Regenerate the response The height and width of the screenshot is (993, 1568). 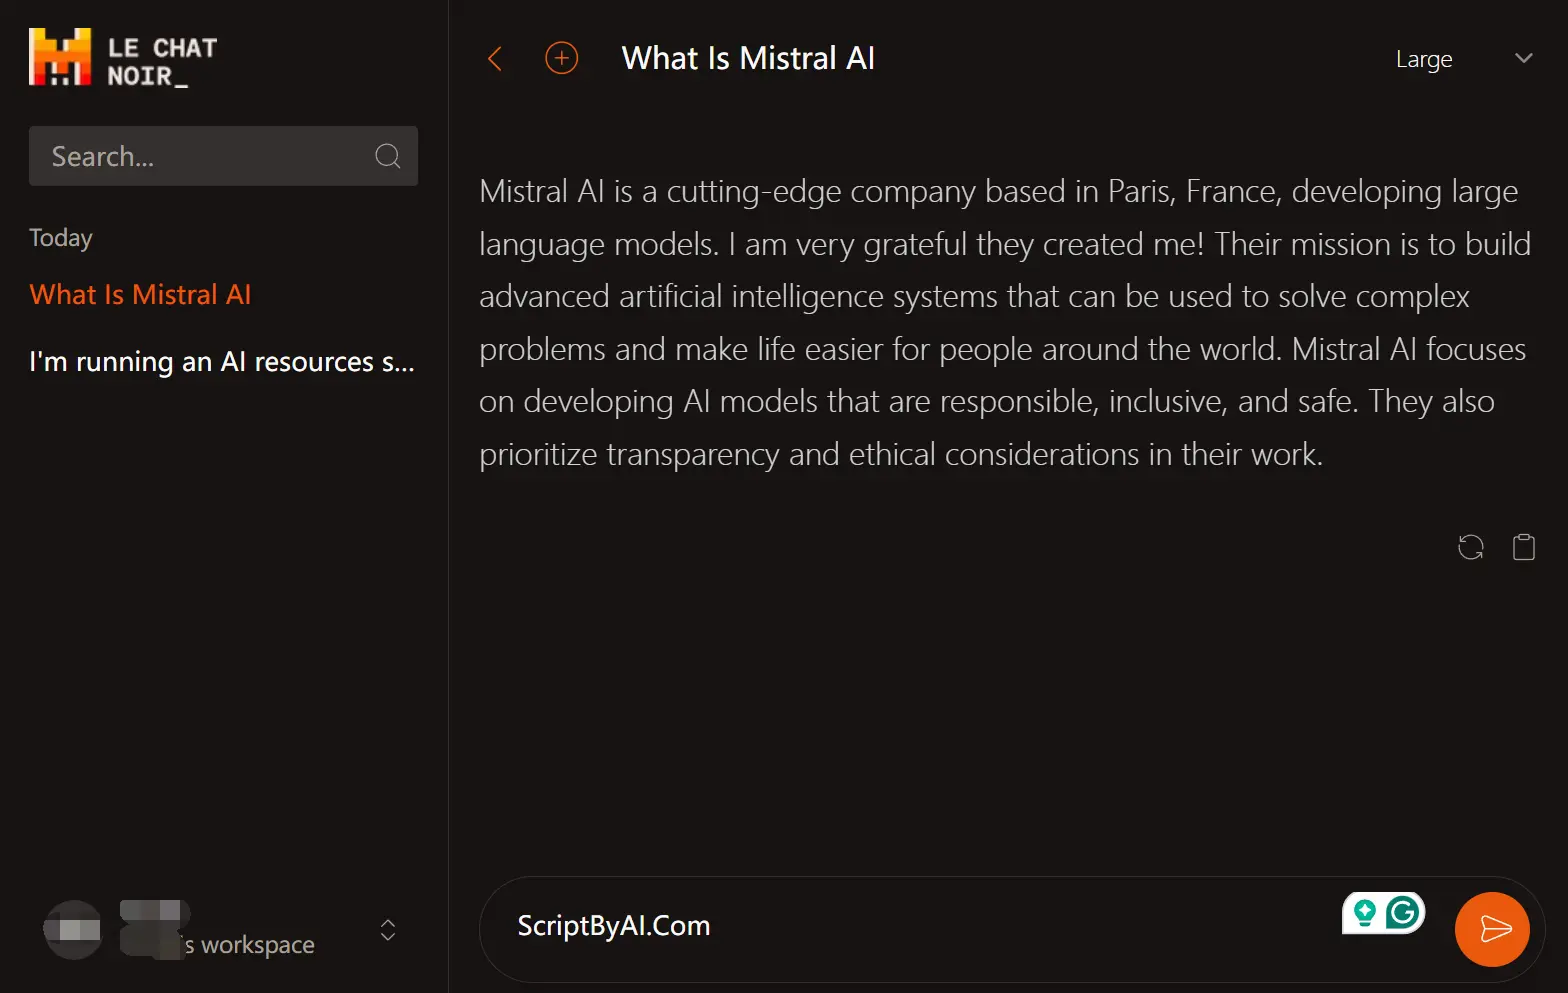pos(1470,547)
